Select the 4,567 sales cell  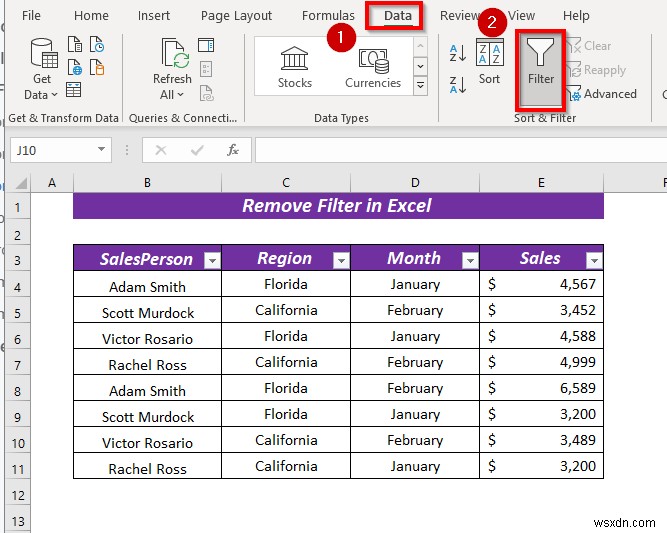coord(541,284)
